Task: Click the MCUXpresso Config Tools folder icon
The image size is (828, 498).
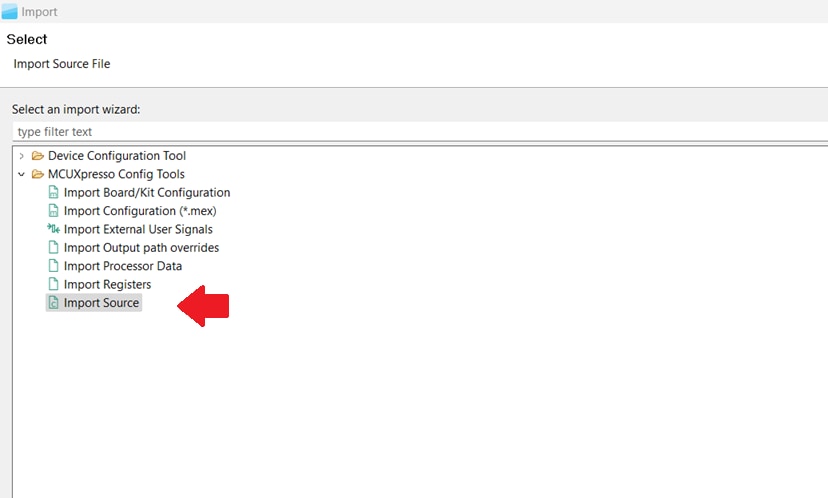Action: pos(37,174)
